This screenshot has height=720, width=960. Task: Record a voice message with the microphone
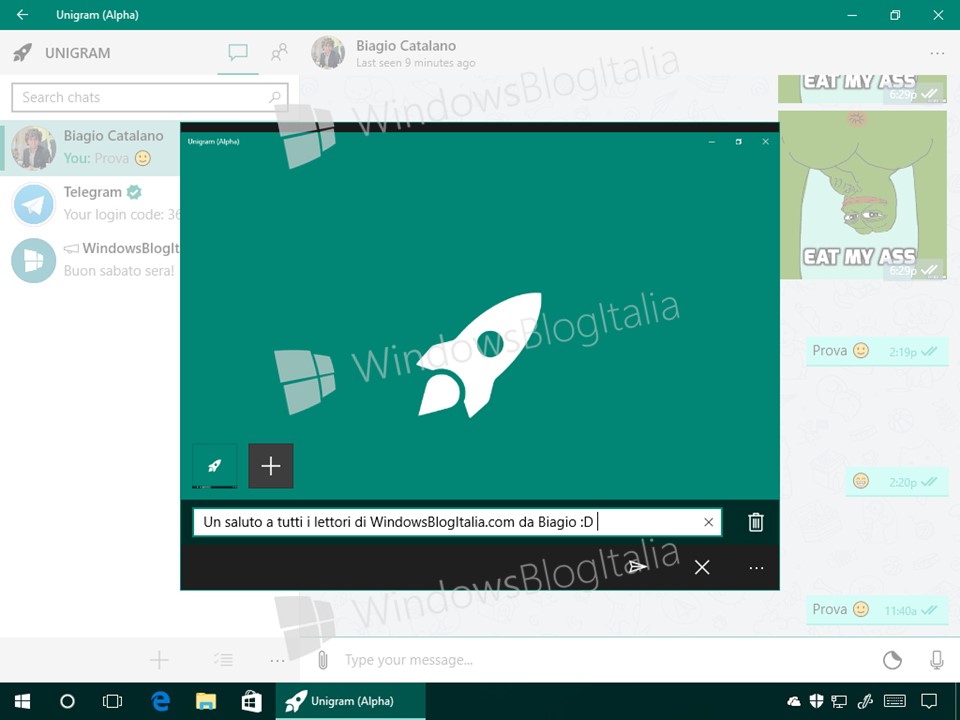936,660
